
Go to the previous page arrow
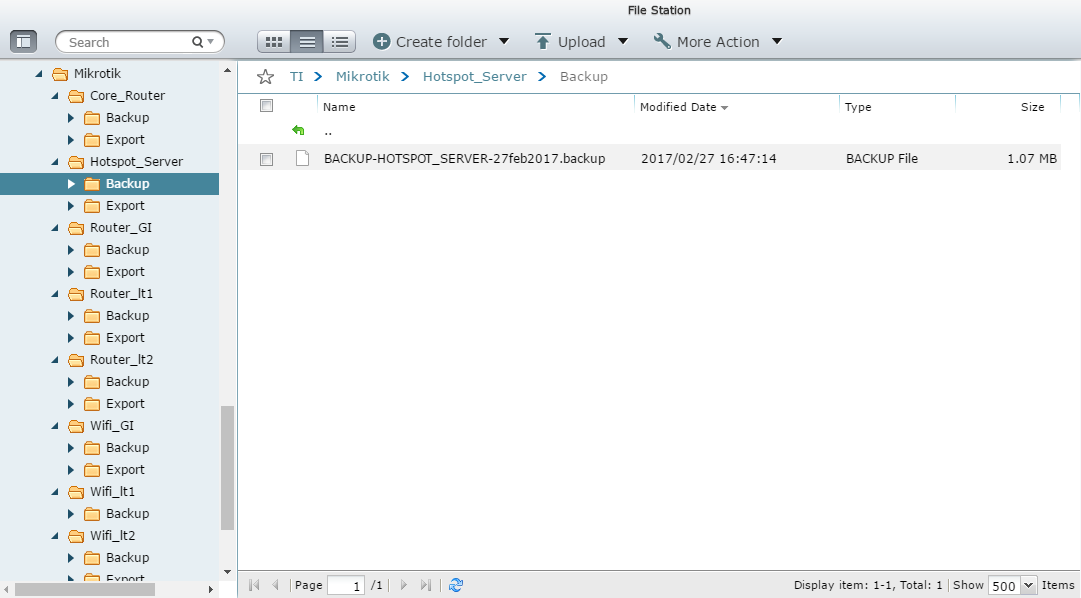point(276,585)
